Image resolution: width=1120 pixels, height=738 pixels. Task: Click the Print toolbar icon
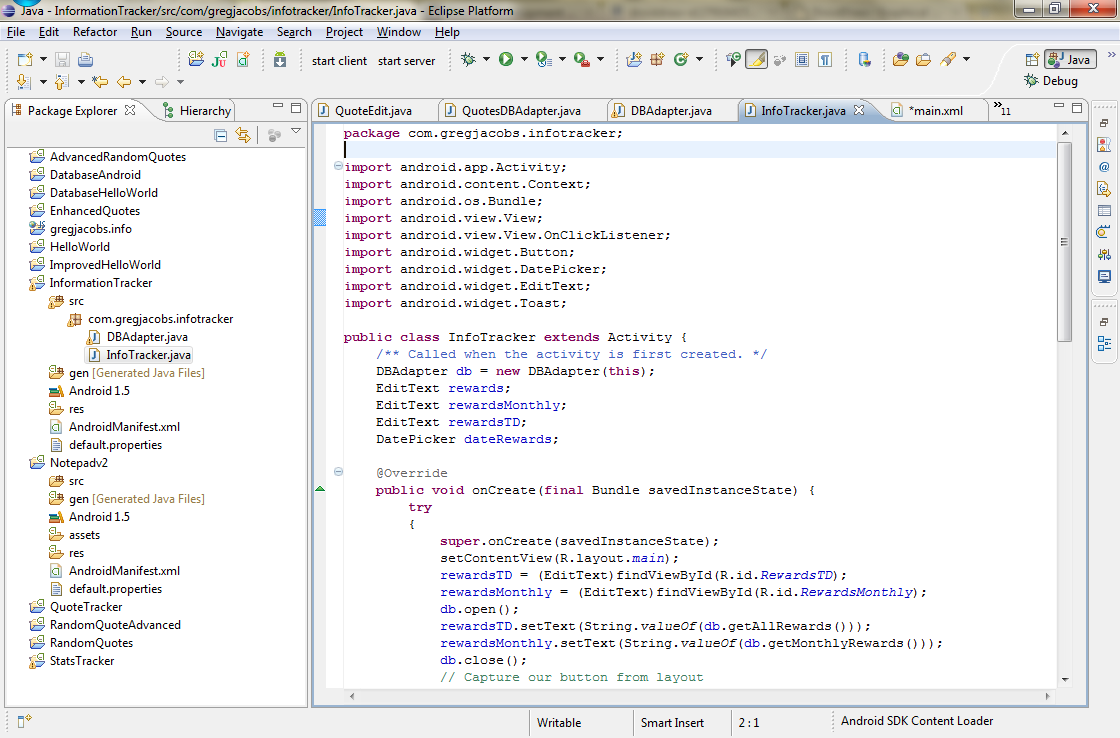click(x=86, y=61)
